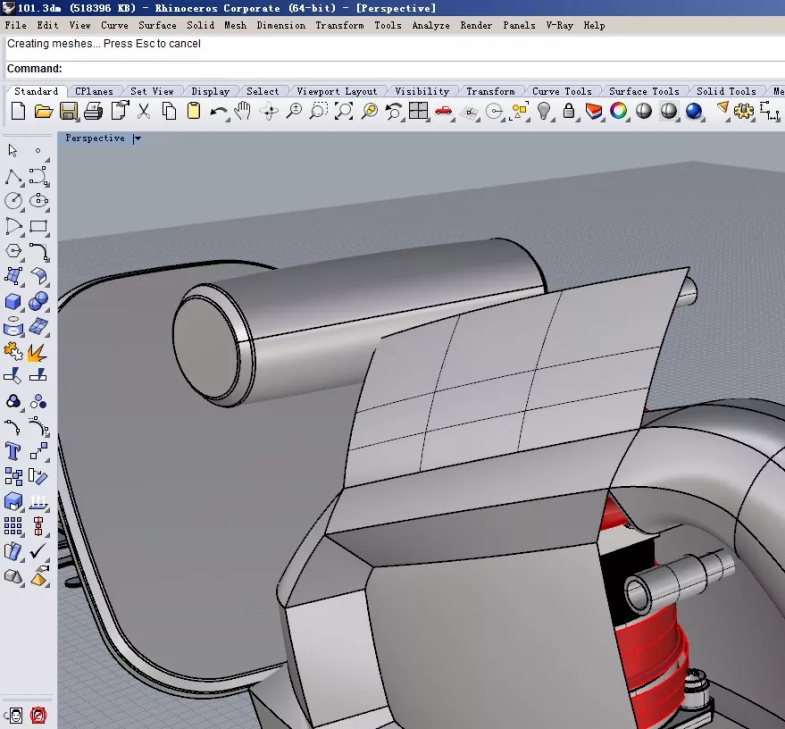Select the Box solid tool
Screen dimensions: 785x729
coord(13,301)
